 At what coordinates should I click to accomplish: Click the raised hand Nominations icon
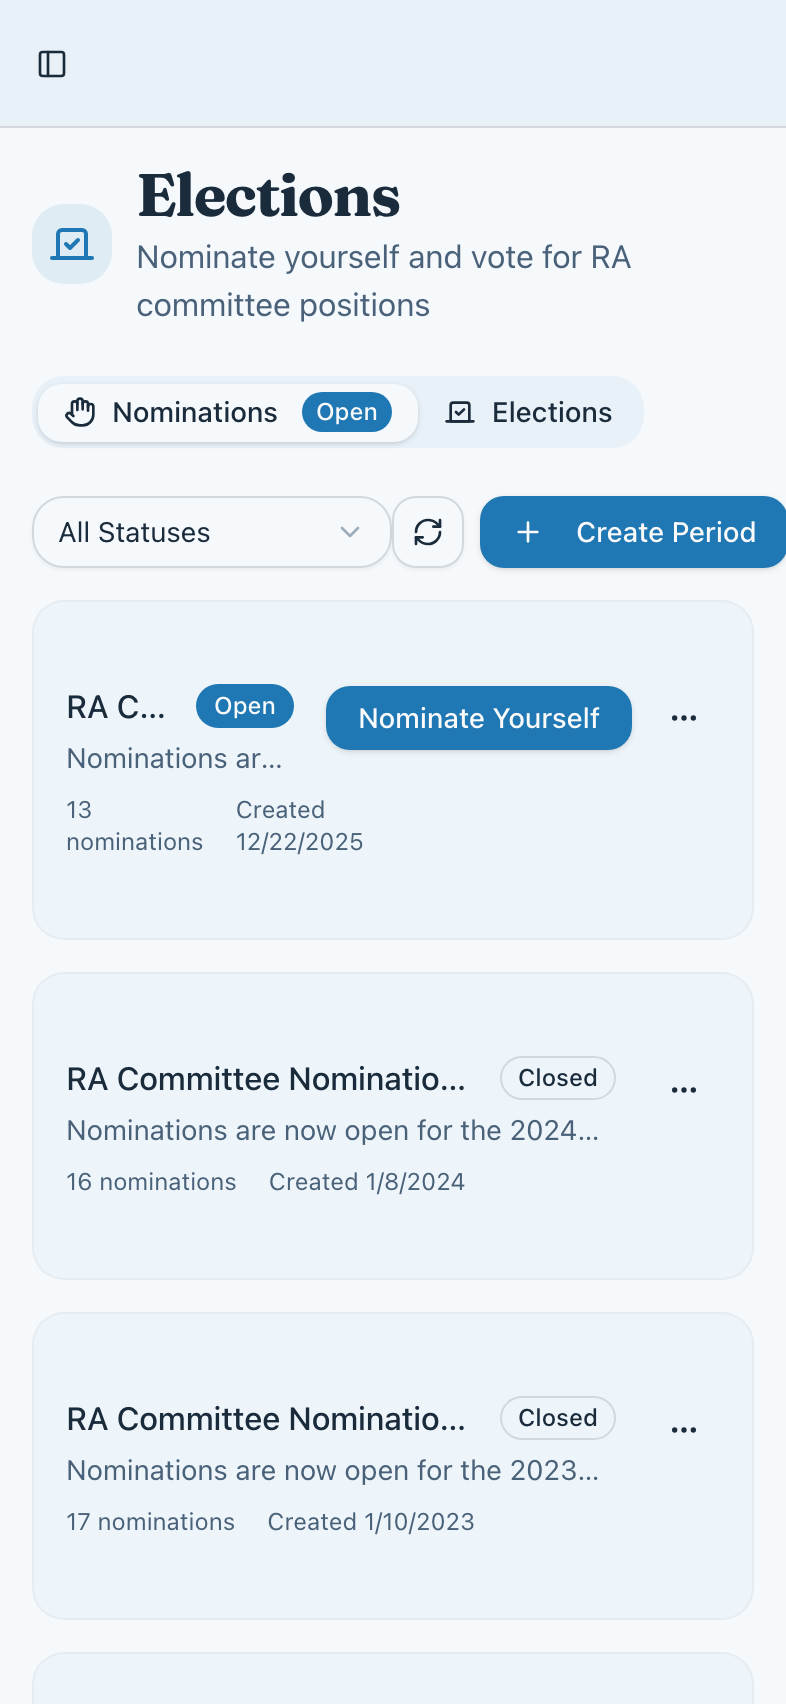click(x=80, y=412)
